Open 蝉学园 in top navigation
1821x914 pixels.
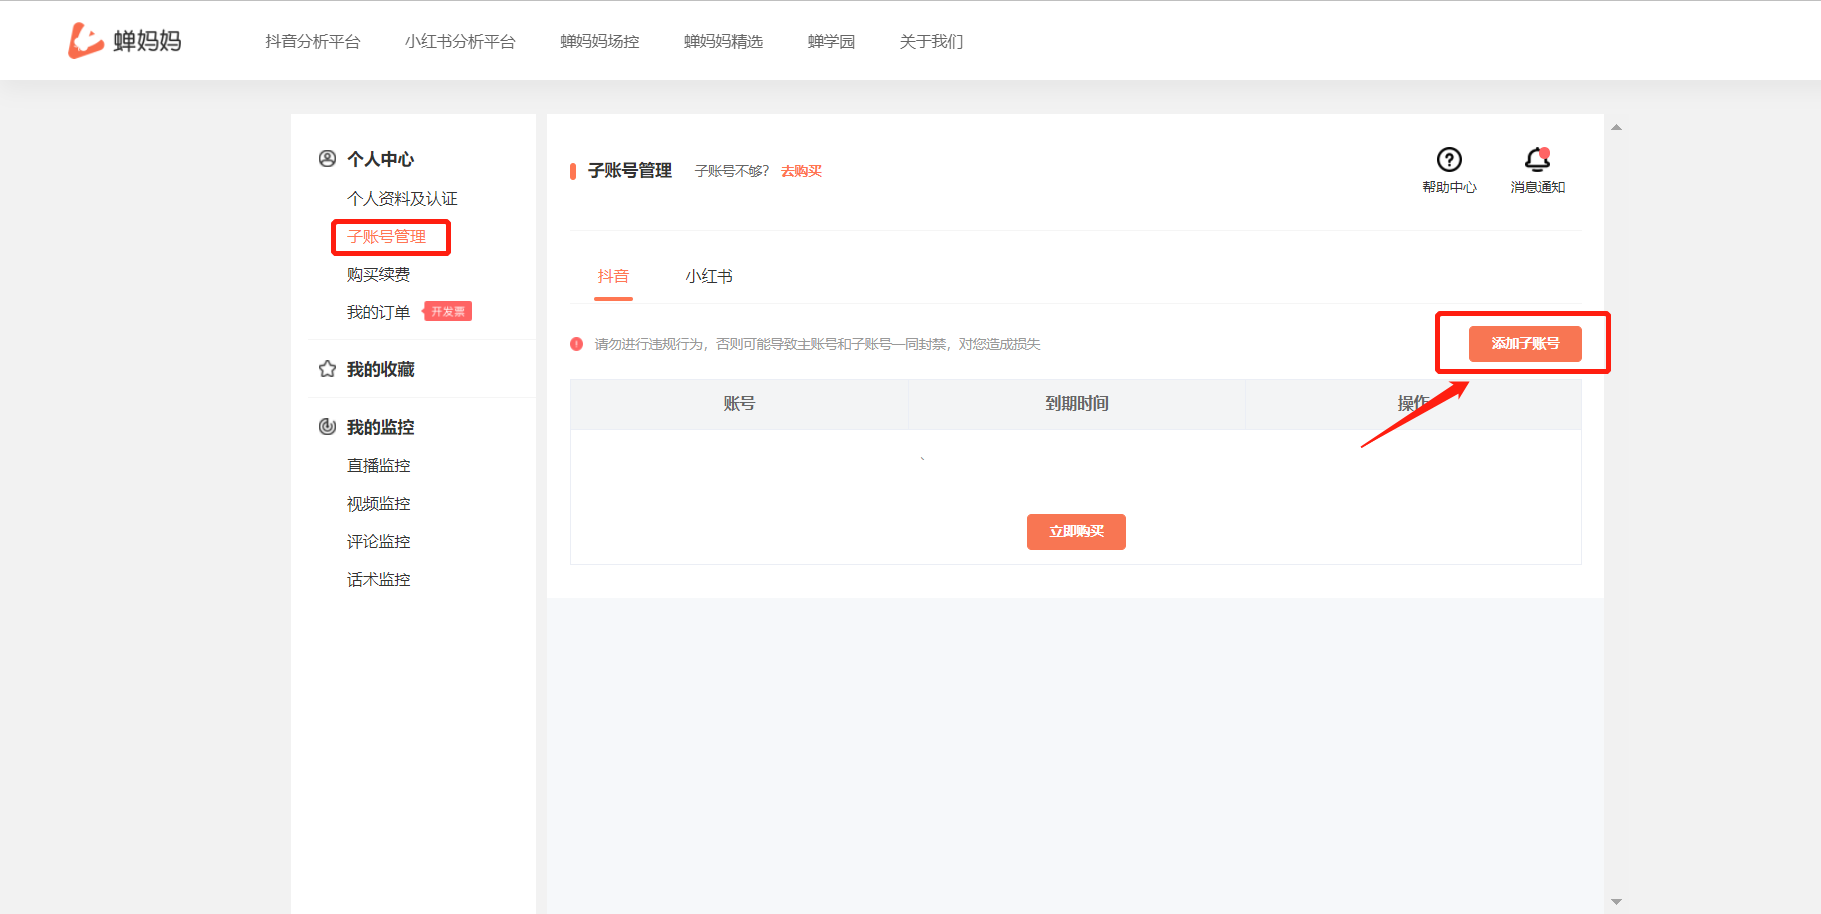tap(832, 41)
